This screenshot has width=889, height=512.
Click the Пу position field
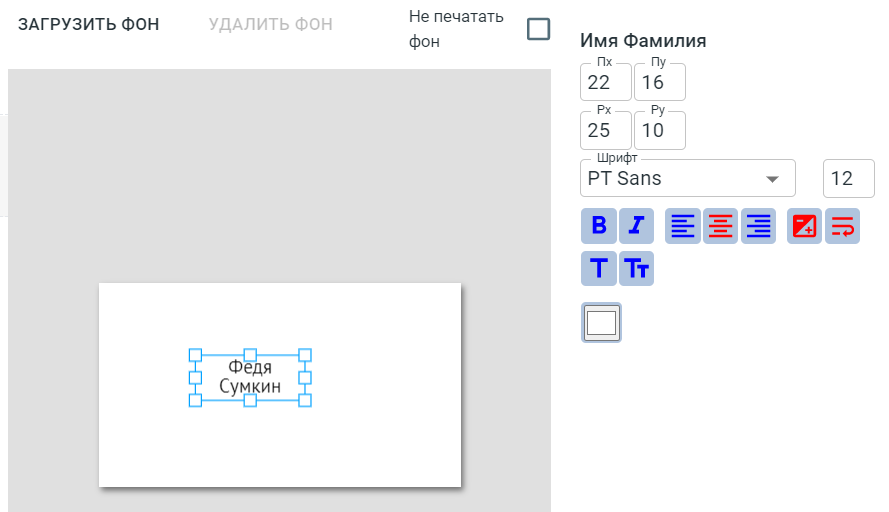coord(659,82)
